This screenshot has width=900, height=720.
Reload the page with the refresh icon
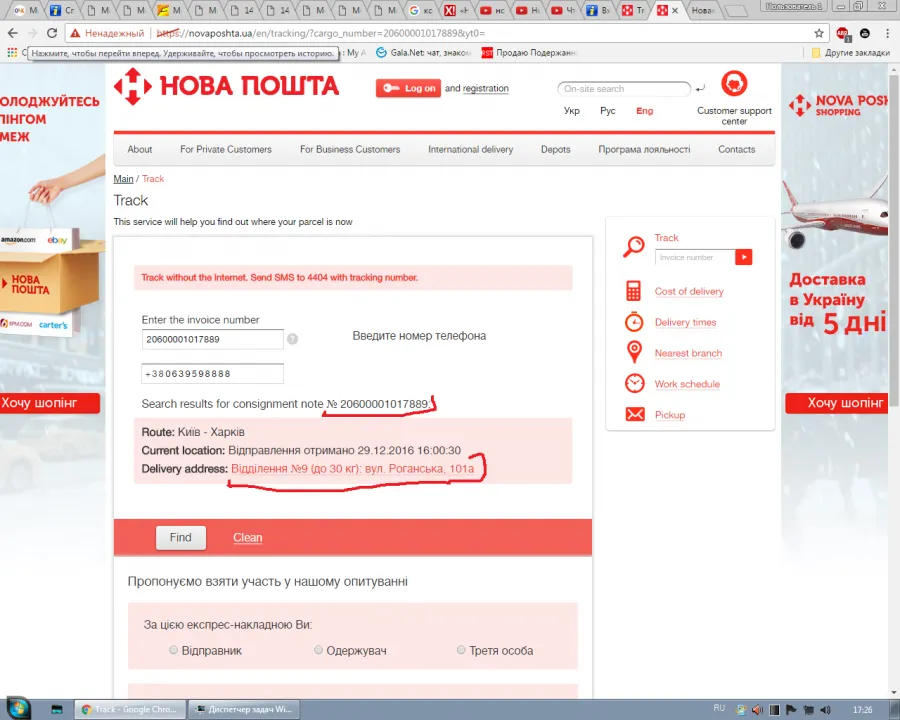pos(52,33)
